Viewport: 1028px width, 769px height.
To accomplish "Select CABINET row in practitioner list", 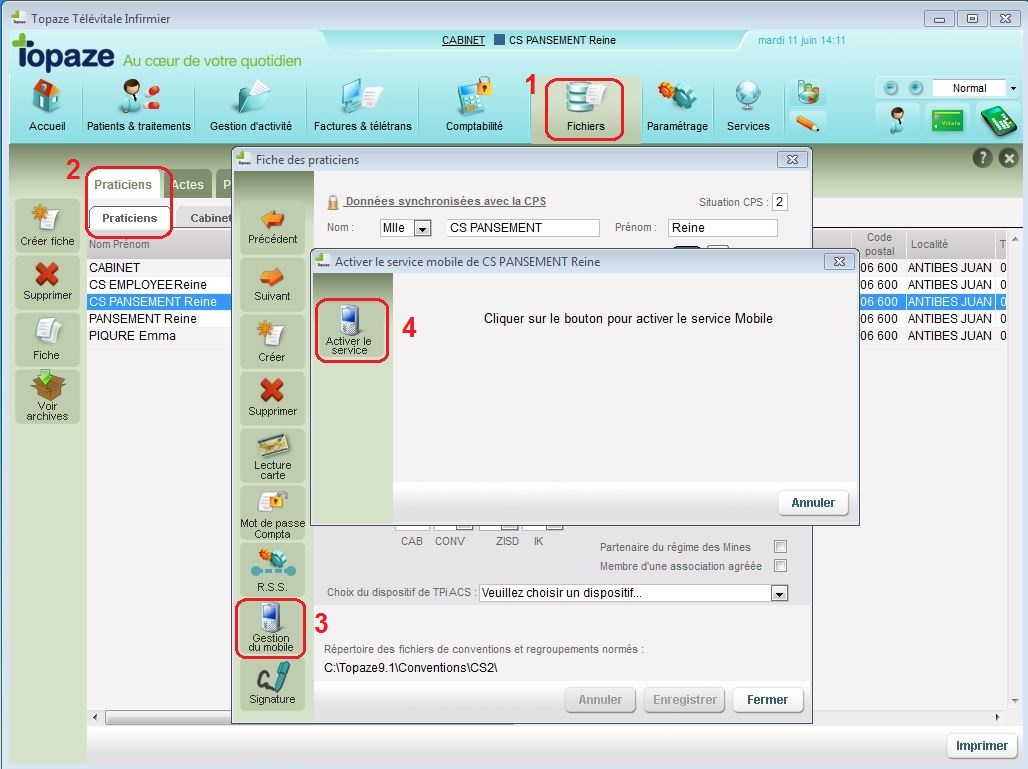I will coord(159,267).
